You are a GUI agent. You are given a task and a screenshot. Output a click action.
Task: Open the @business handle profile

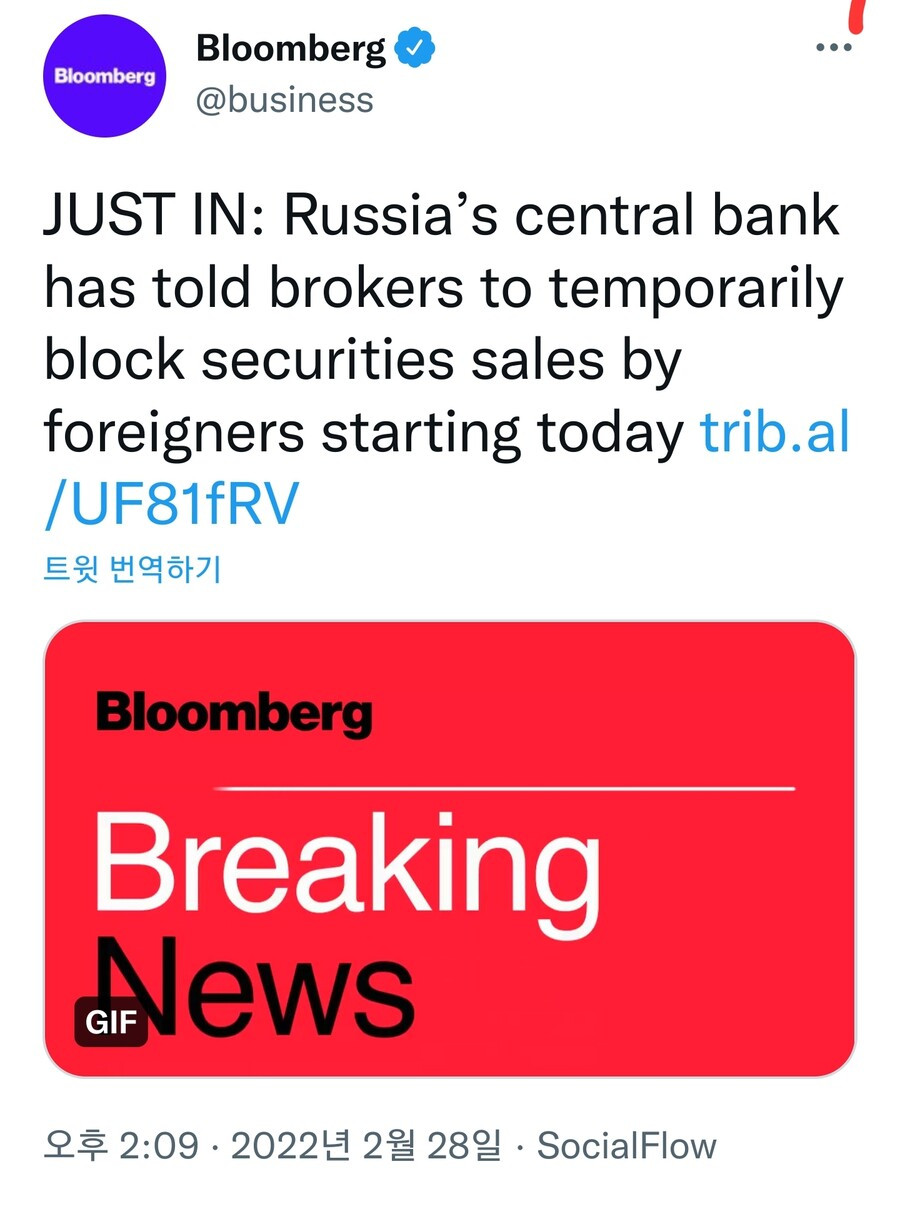click(284, 101)
